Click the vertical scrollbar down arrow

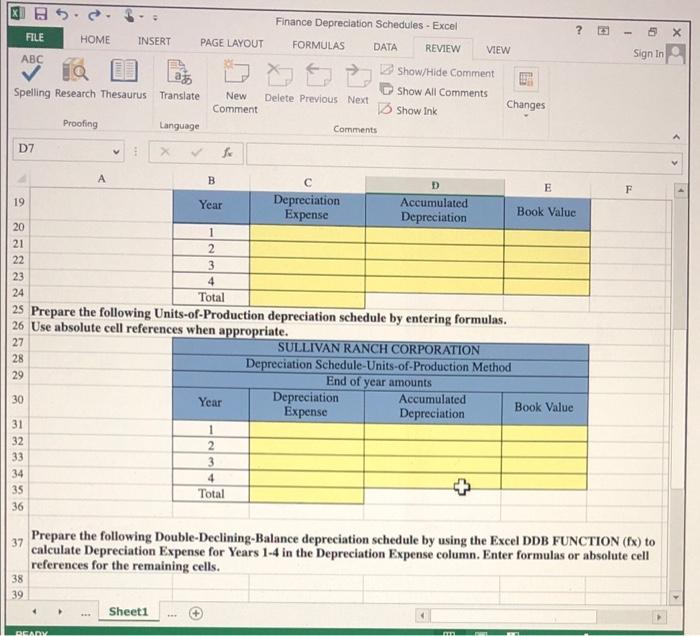point(676,596)
